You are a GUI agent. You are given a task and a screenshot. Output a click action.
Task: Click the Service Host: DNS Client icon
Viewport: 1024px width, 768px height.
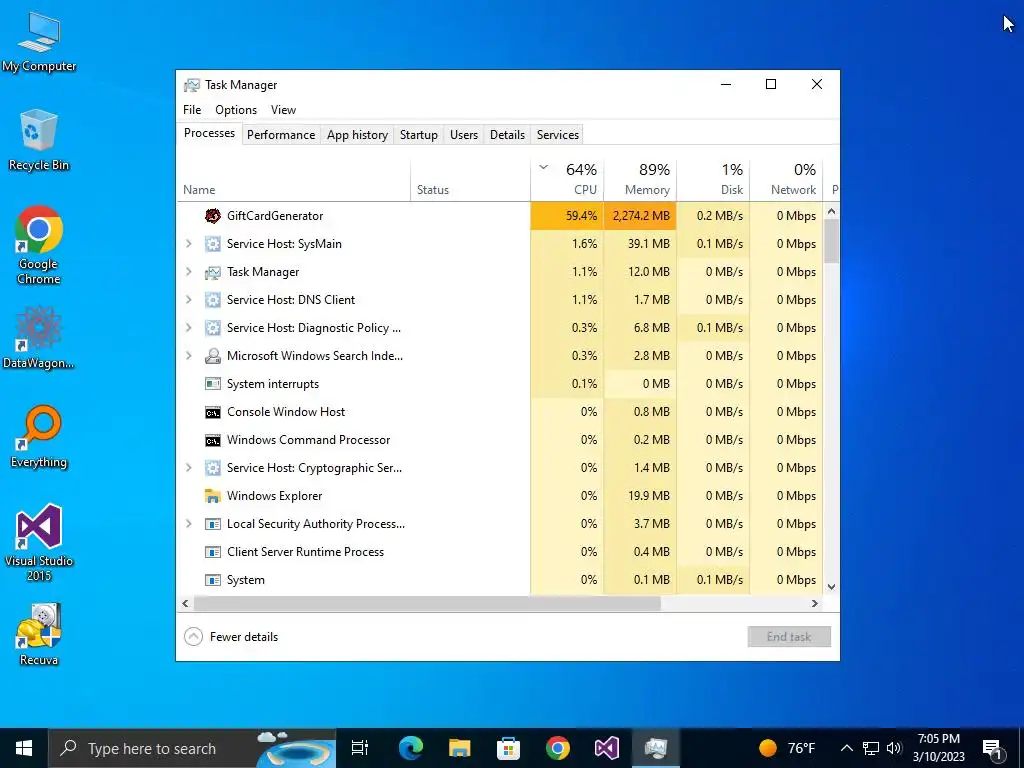(212, 300)
